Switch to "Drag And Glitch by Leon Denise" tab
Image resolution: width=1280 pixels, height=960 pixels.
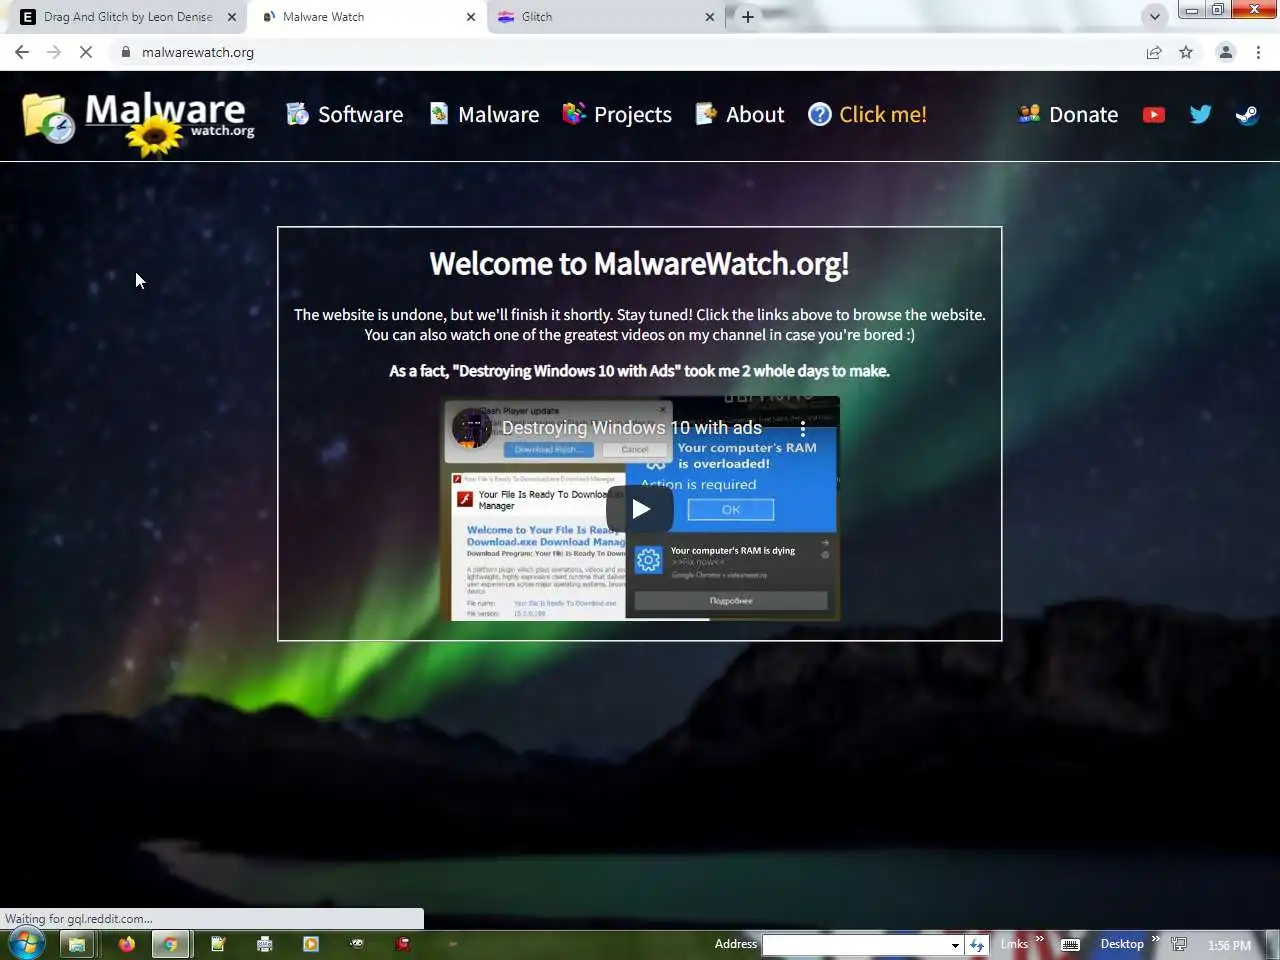pyautogui.click(x=128, y=16)
